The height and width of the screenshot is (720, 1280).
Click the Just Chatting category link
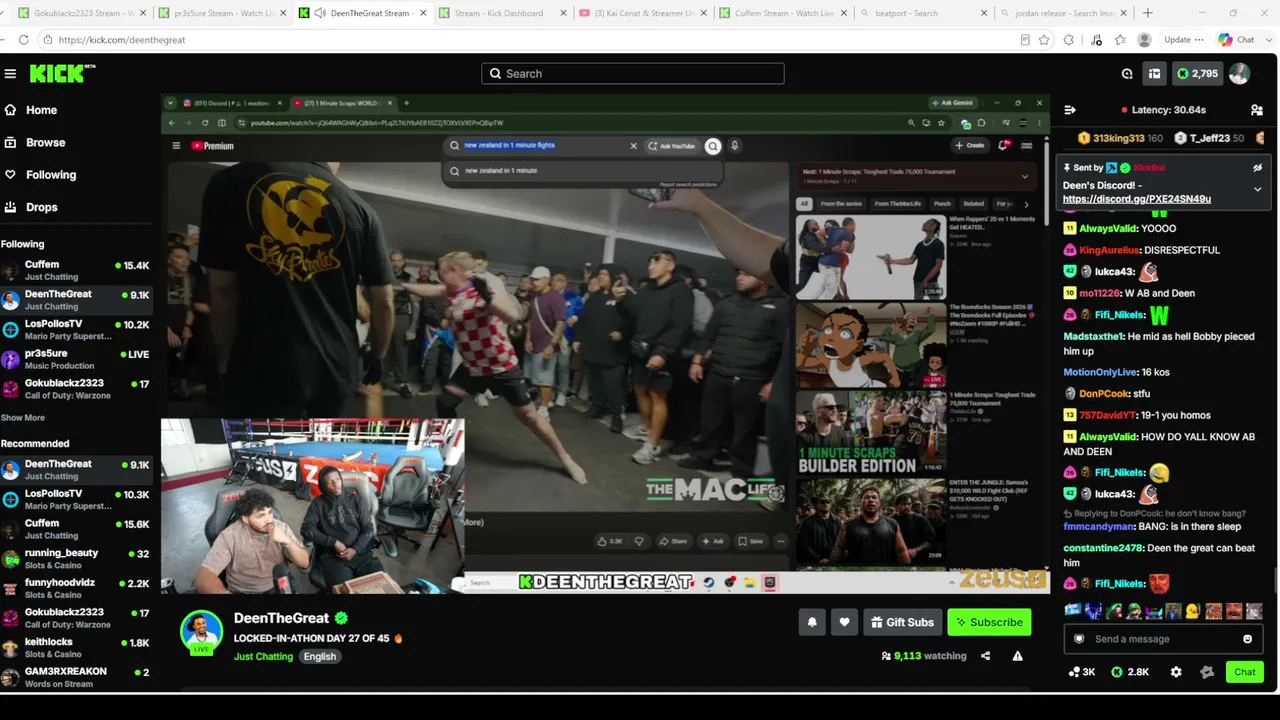[x=263, y=657]
